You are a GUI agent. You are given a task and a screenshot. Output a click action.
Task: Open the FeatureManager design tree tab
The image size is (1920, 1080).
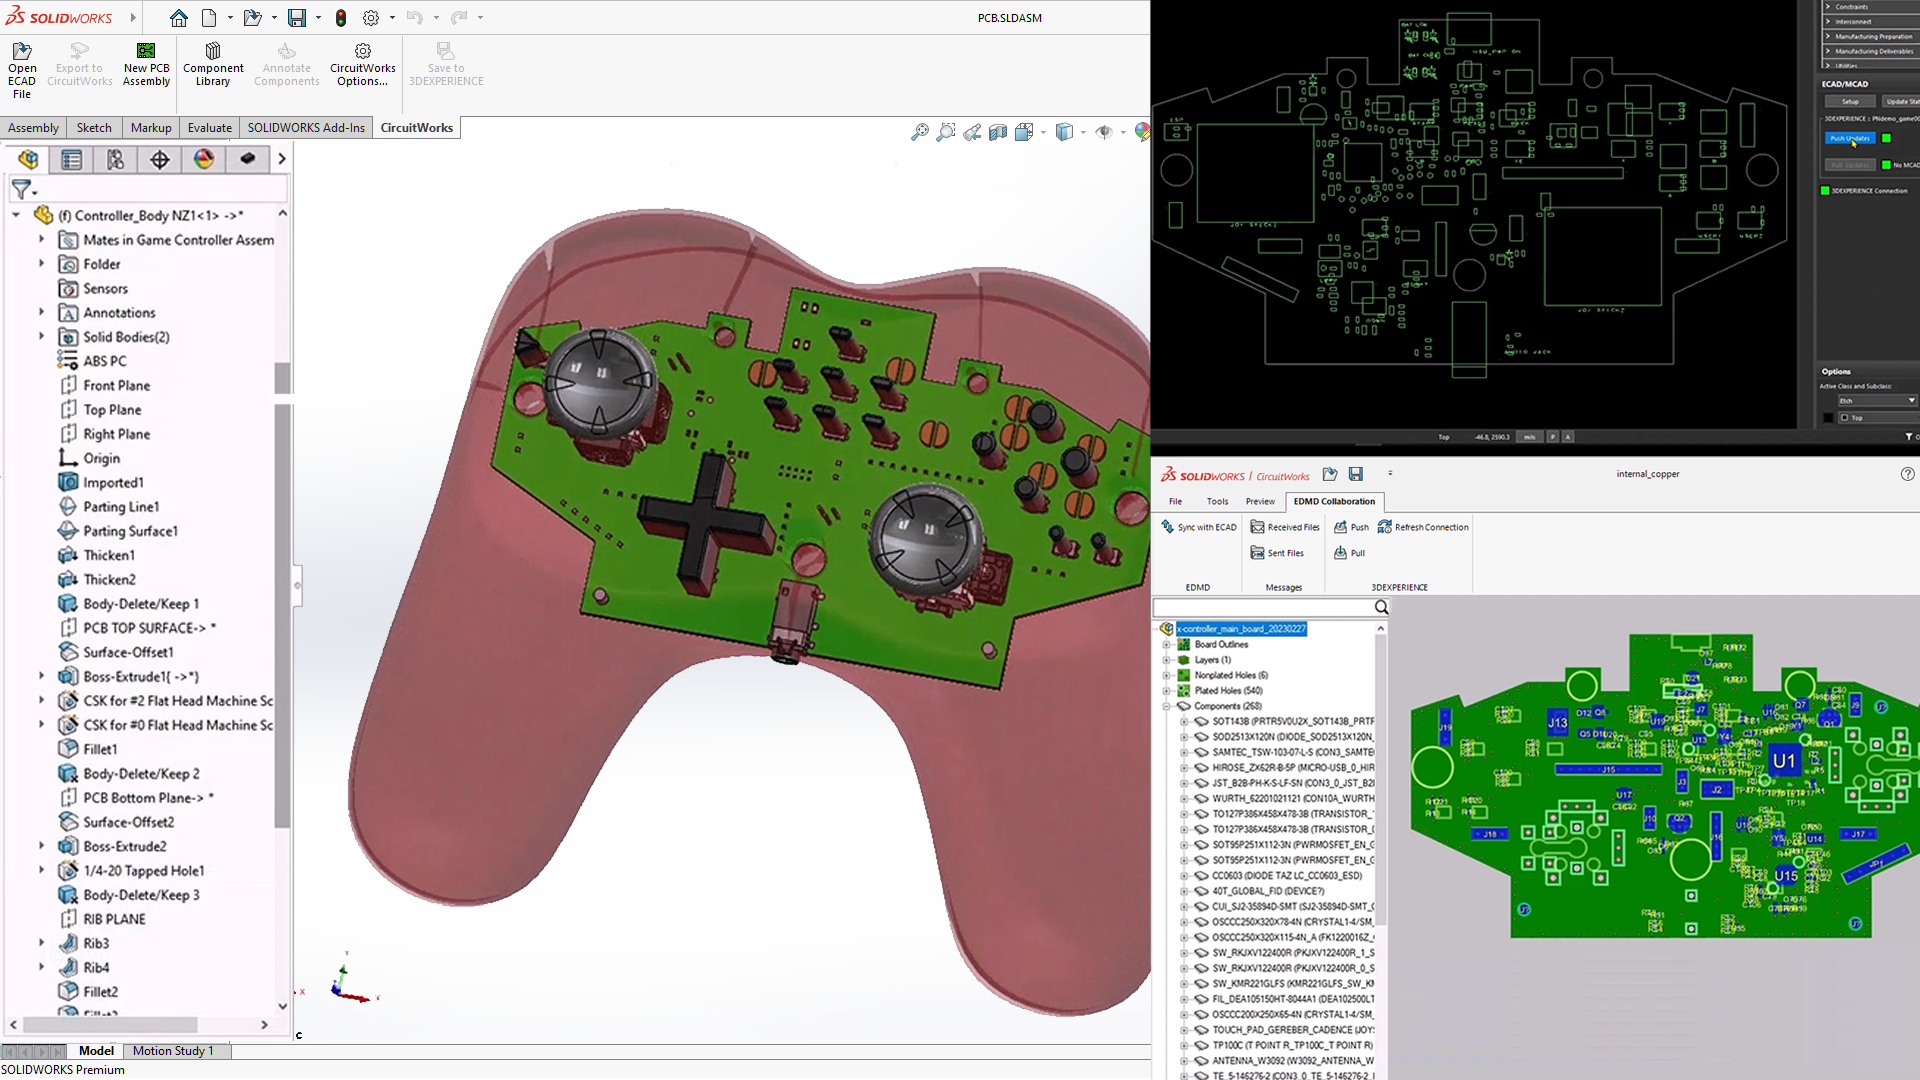tap(28, 159)
